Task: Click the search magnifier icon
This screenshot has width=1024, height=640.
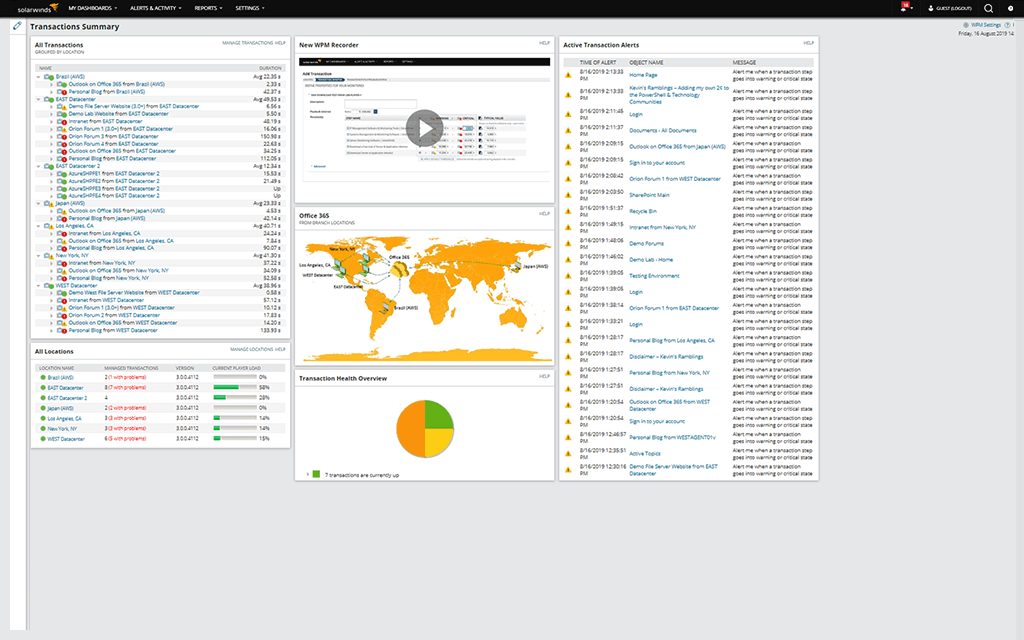Action: pos(988,8)
